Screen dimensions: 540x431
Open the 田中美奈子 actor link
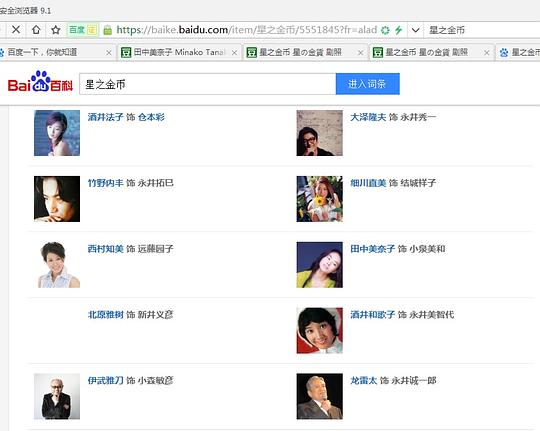372,249
